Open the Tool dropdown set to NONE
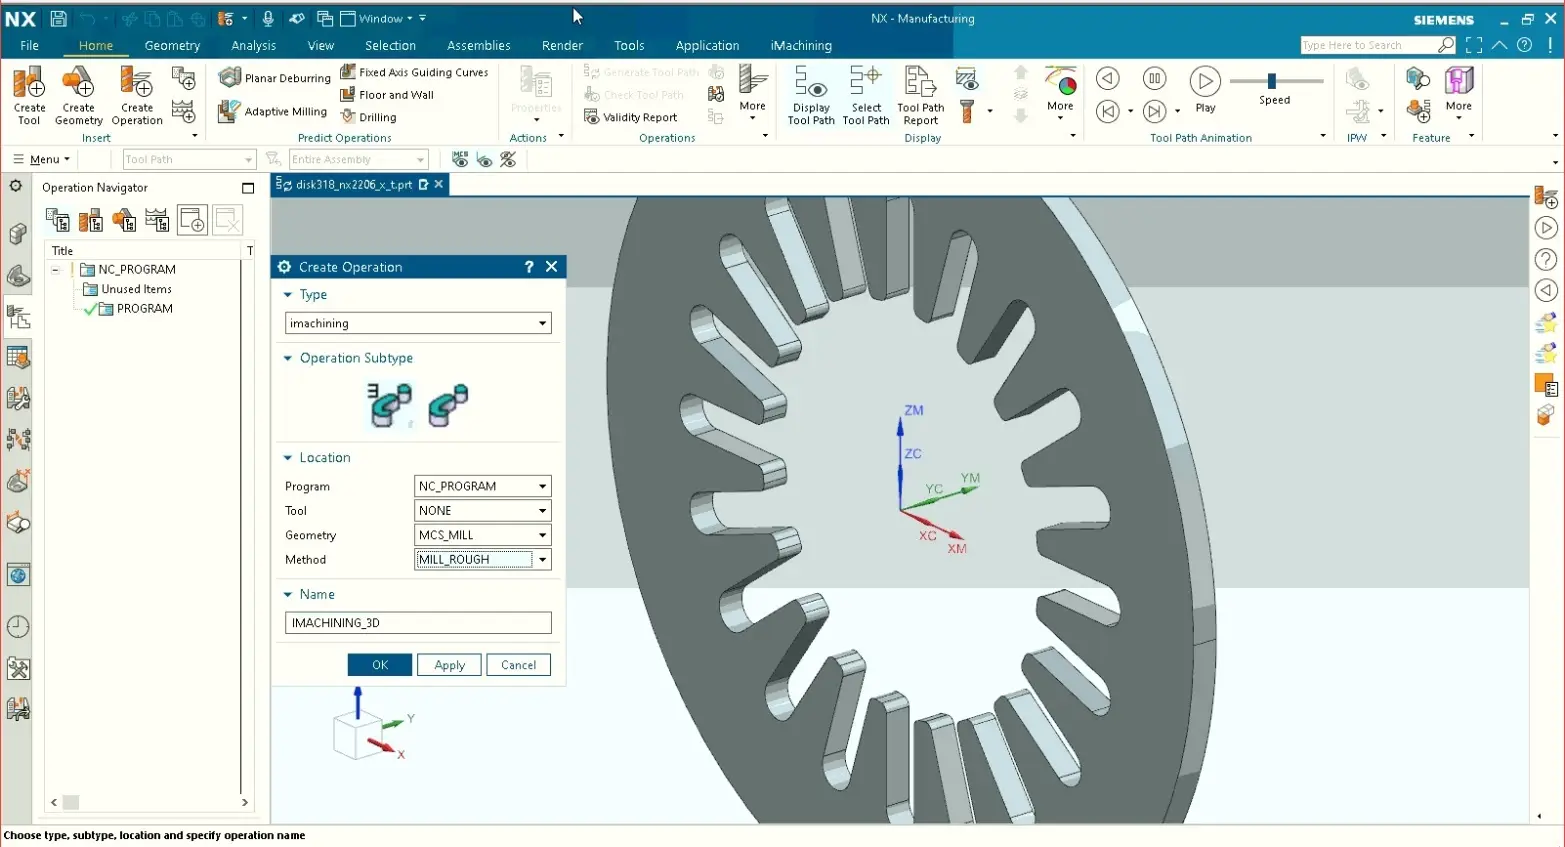Viewport: 1565px width, 847px height. click(482, 510)
